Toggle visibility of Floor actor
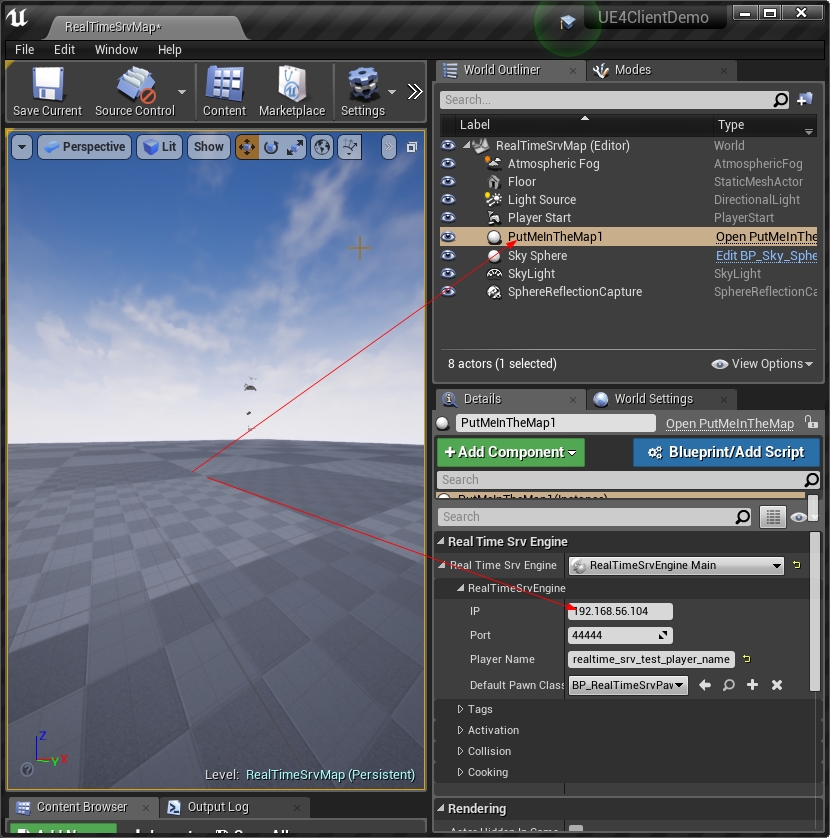The image size is (830, 838). point(448,182)
